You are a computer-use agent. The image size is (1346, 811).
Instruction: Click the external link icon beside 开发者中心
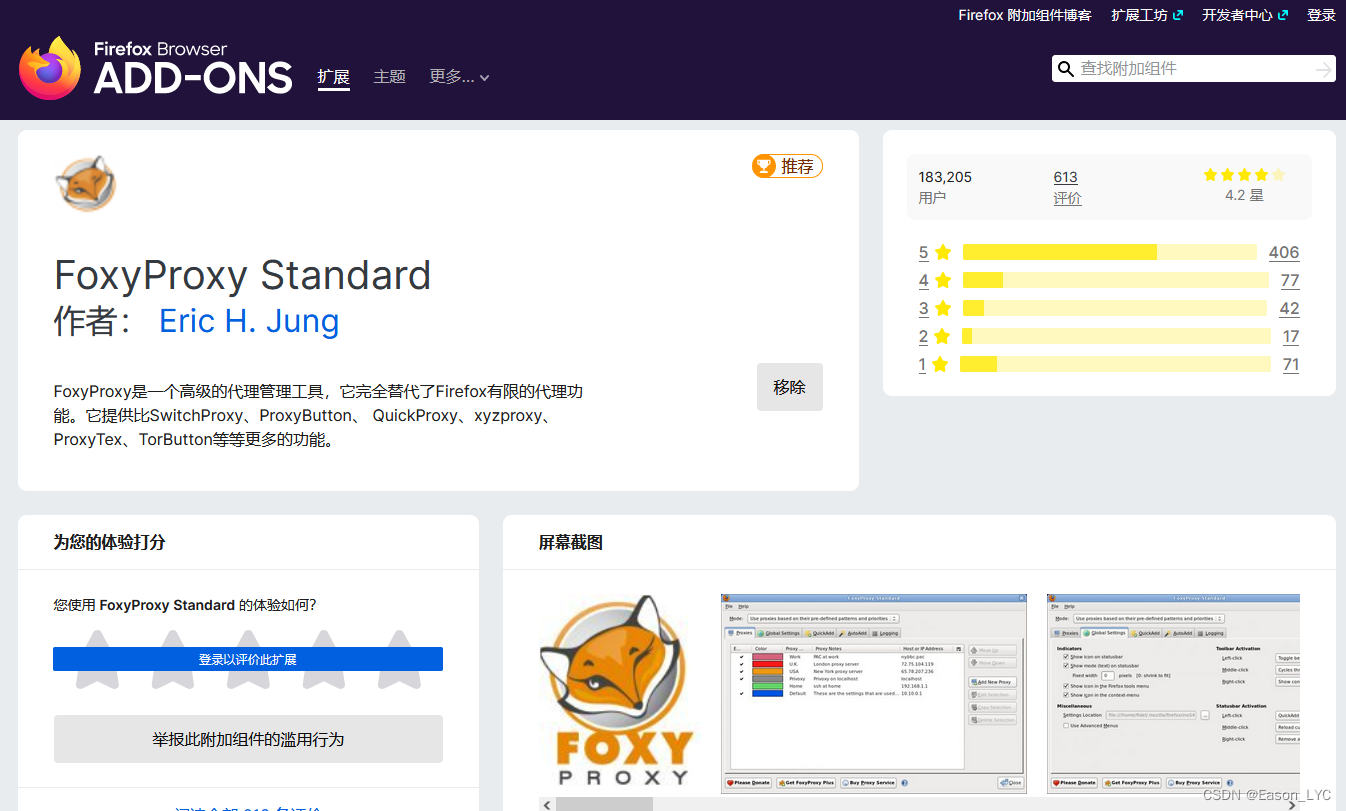1283,15
